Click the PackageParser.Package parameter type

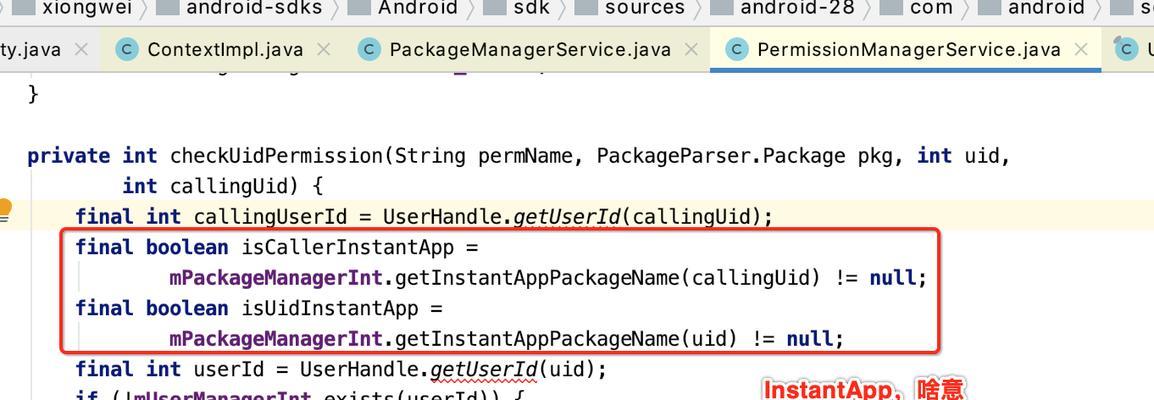coord(721,156)
